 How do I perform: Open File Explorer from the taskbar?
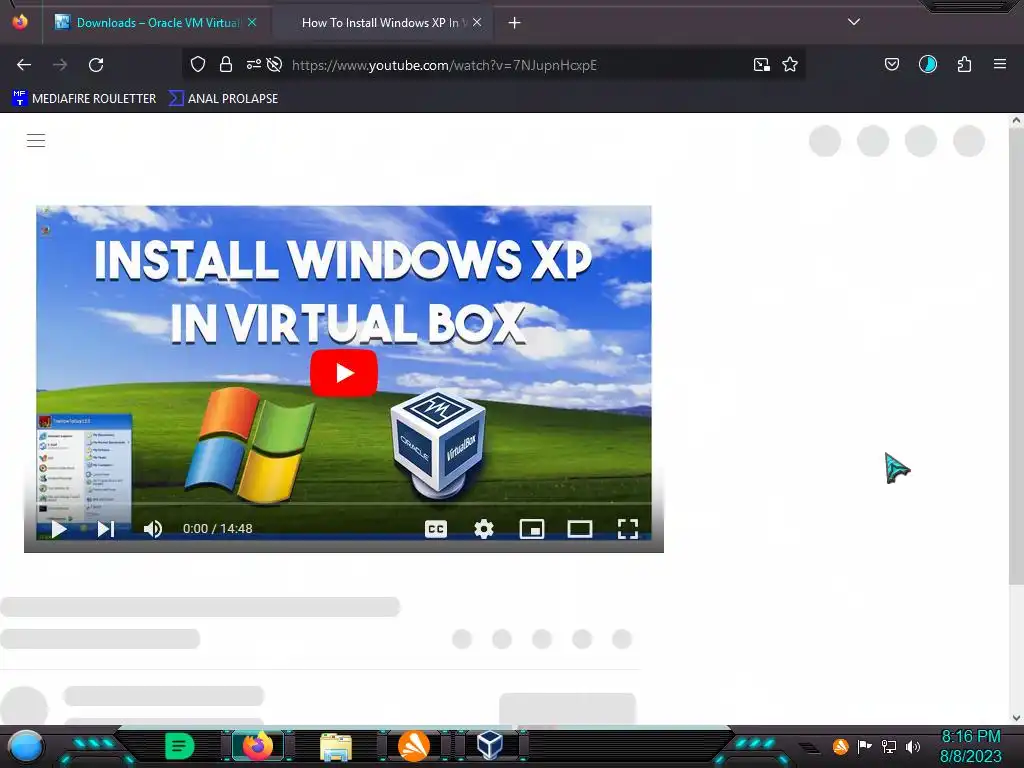pyautogui.click(x=336, y=746)
